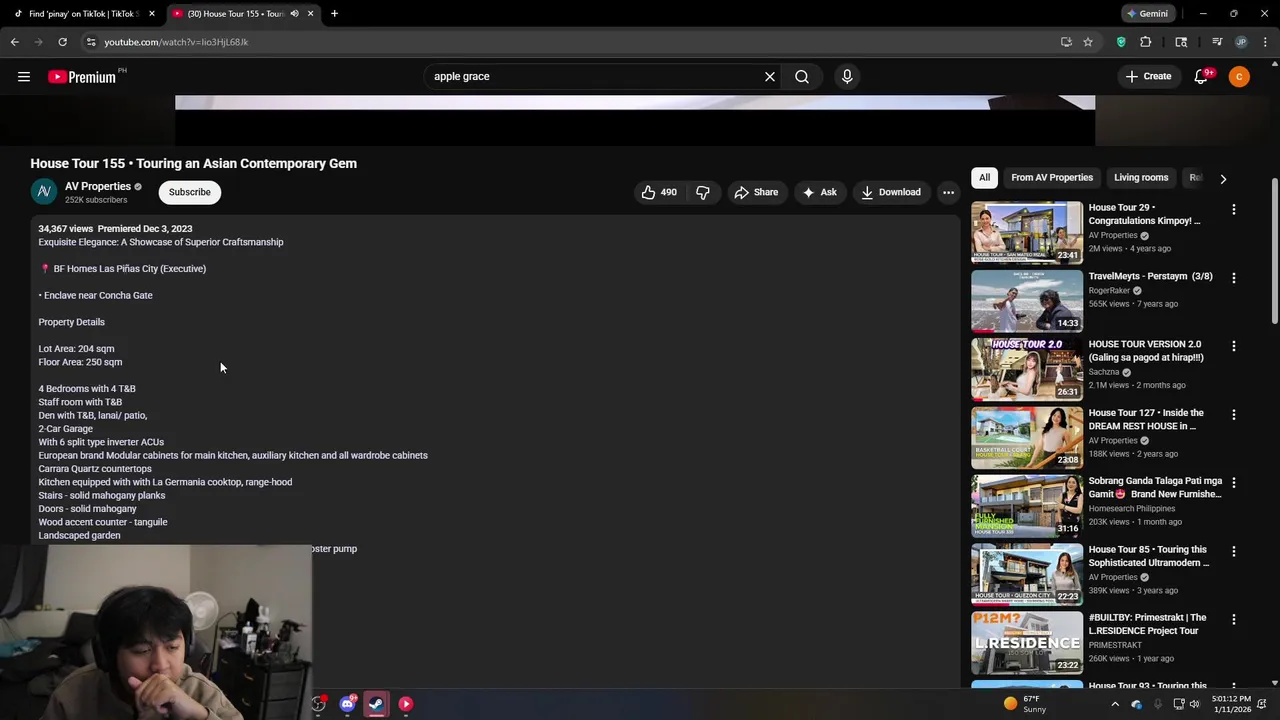The height and width of the screenshot is (720, 1280).
Task: Share this video
Action: pyautogui.click(x=756, y=192)
